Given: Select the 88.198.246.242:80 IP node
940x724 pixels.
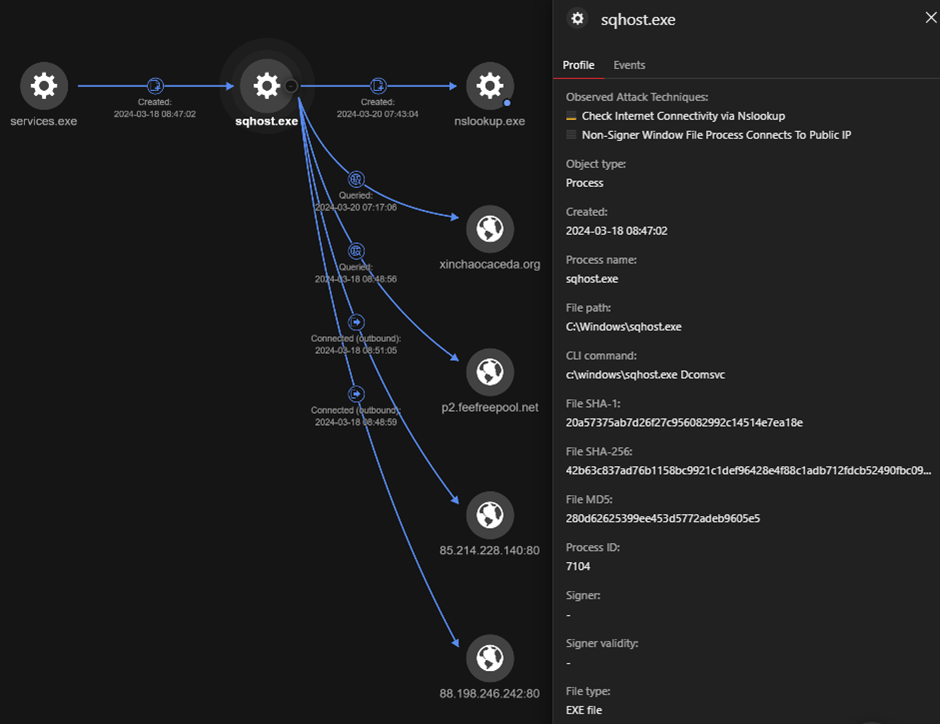Looking at the screenshot, I should click(x=489, y=657).
